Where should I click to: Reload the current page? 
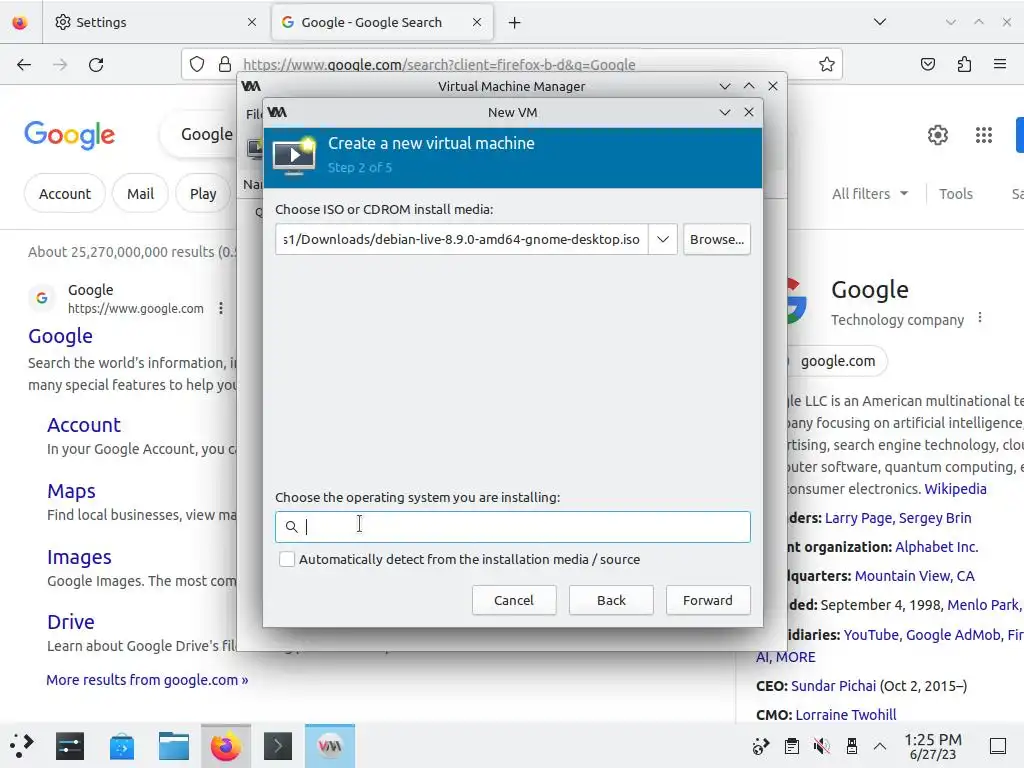(x=96, y=65)
